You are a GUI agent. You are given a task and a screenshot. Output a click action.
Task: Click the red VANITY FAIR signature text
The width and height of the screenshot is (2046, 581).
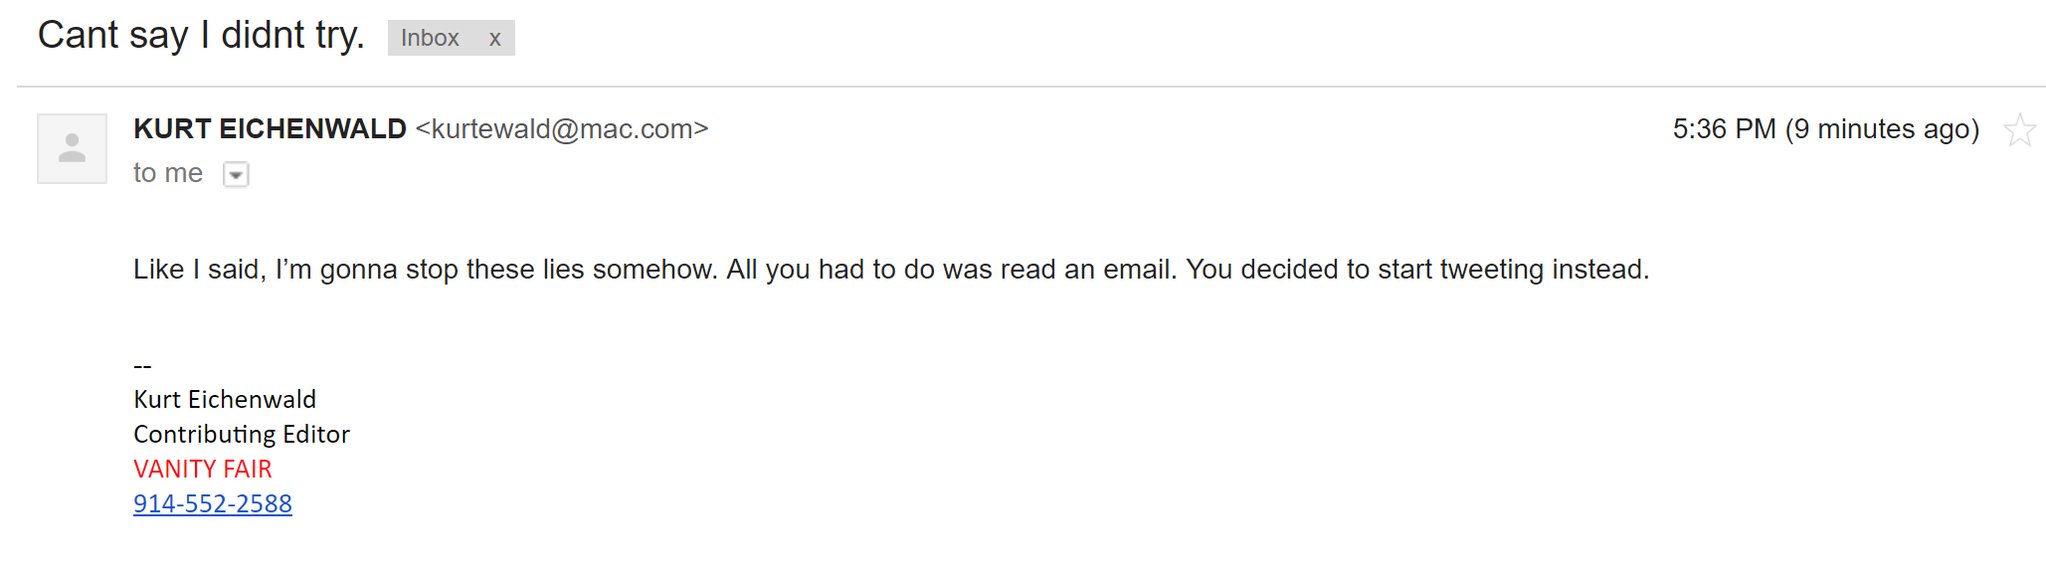(x=203, y=468)
